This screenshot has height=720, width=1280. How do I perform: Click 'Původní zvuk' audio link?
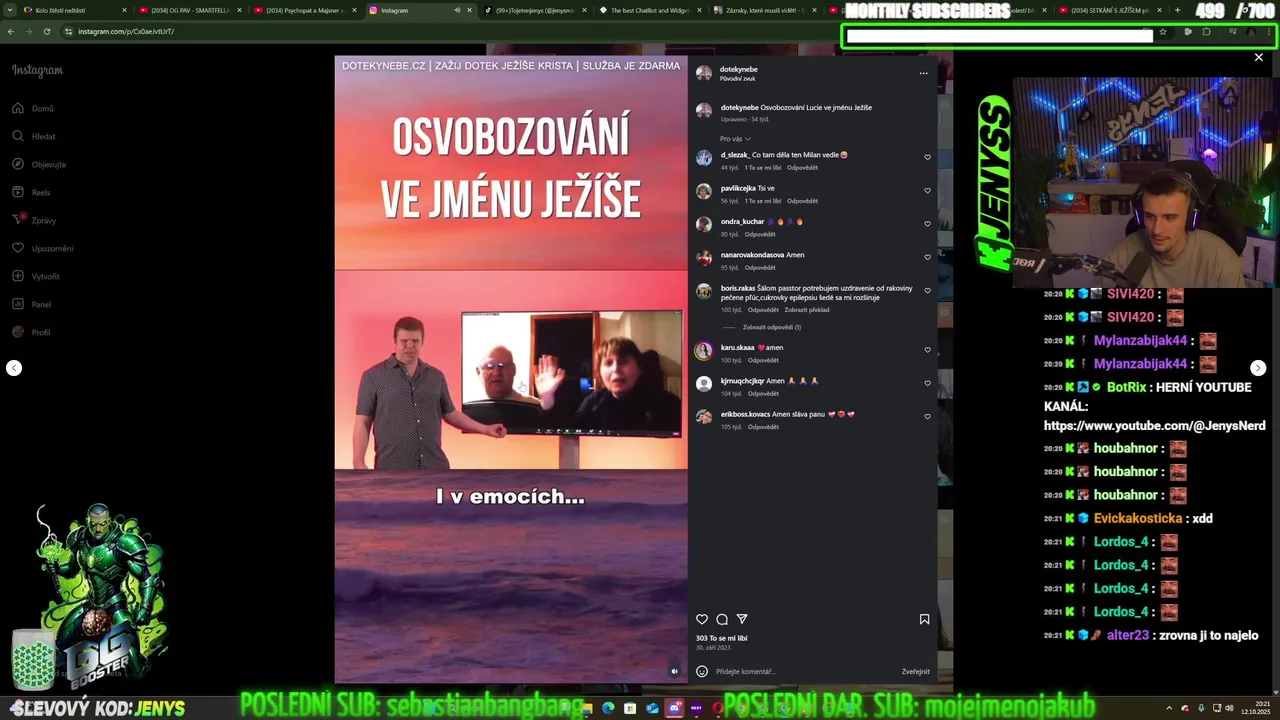tap(737, 78)
